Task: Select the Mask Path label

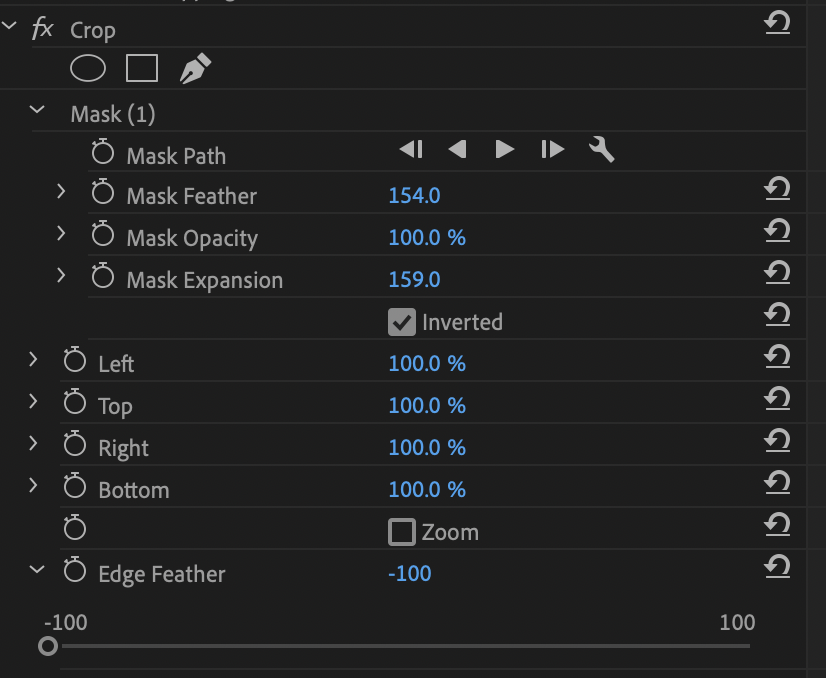Action: point(176,156)
